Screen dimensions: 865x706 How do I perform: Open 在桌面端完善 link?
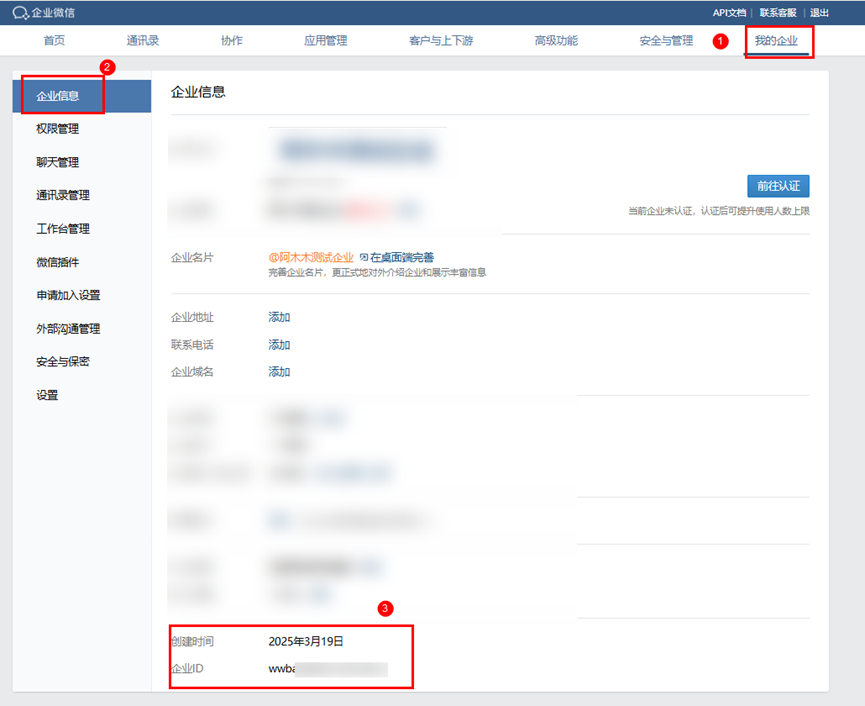coord(401,257)
